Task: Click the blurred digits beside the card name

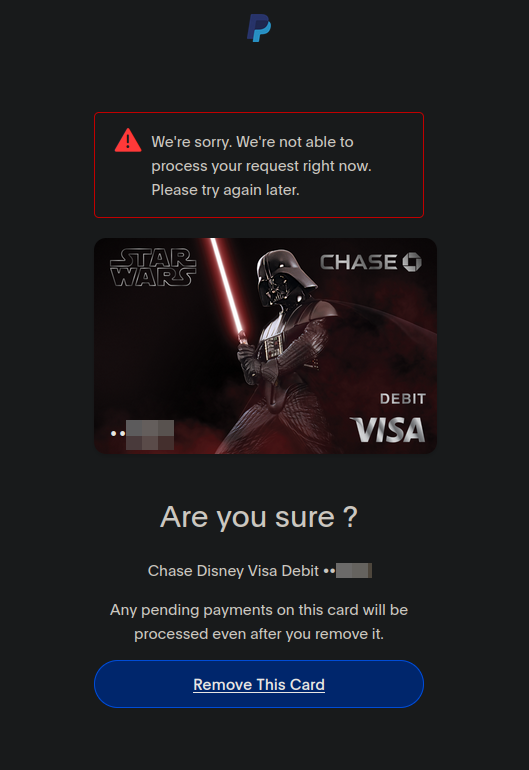Action: [x=354, y=571]
